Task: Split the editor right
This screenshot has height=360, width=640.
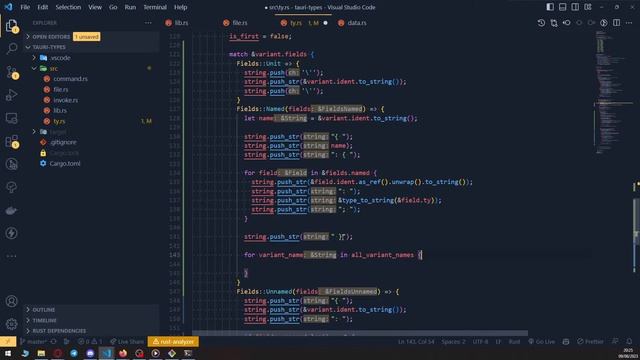Action: (616, 23)
